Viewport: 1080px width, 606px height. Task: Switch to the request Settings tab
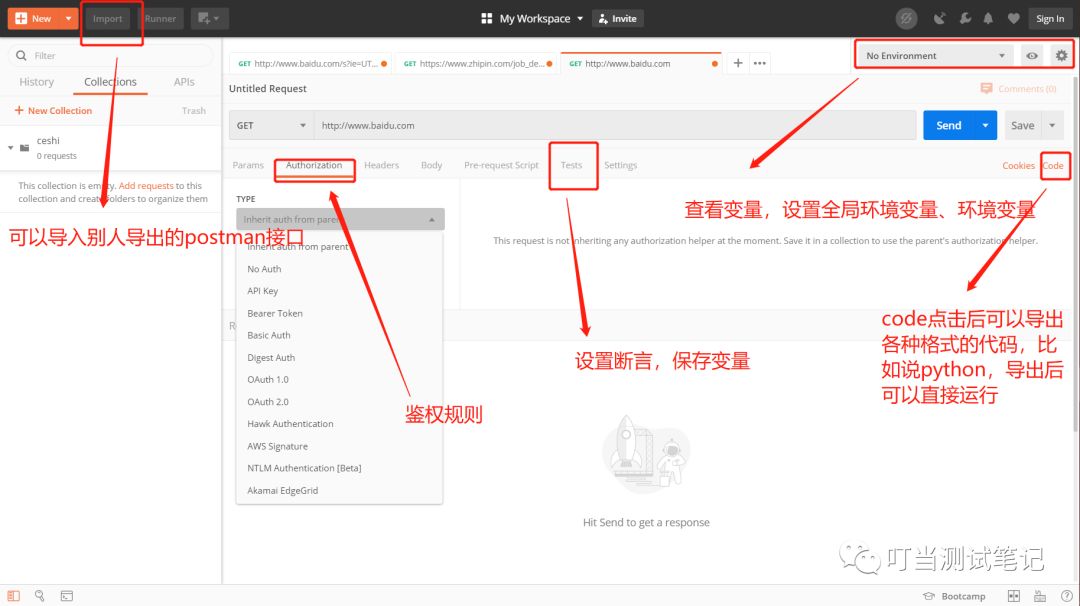(621, 165)
